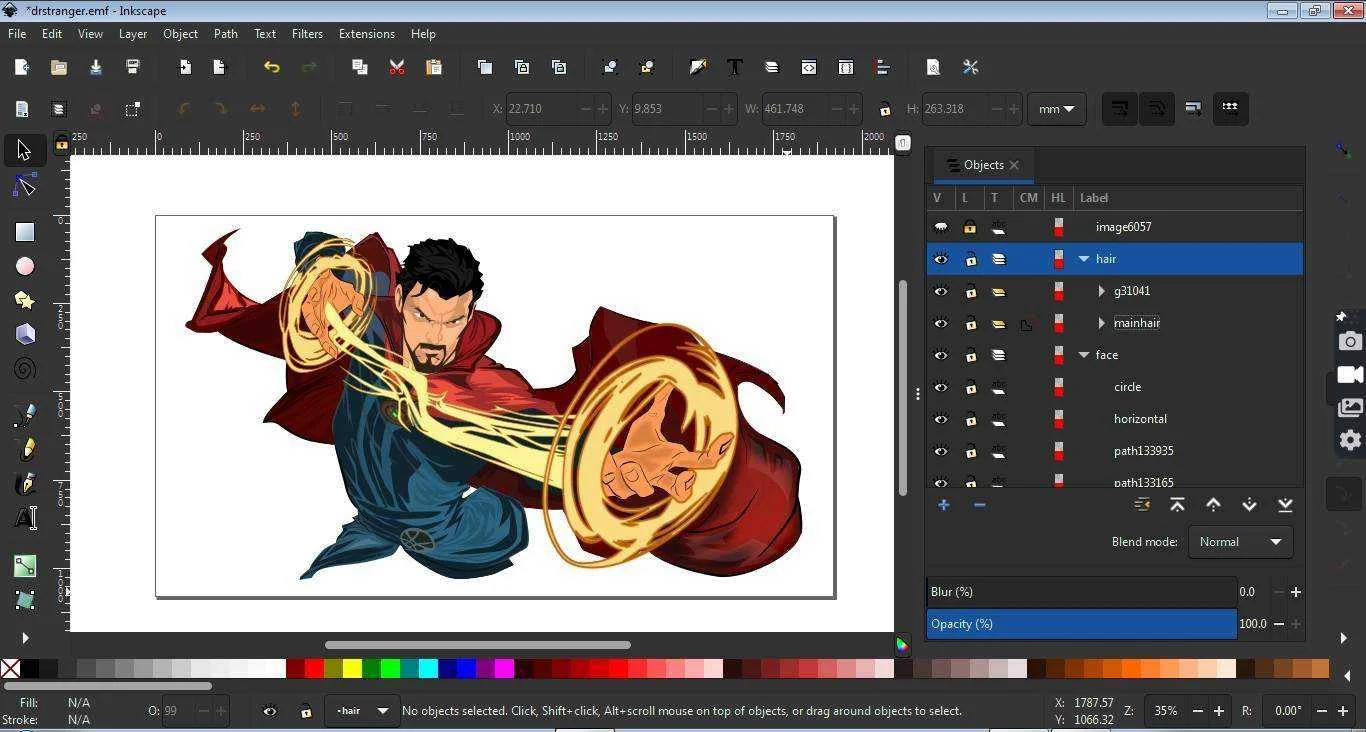Toggle visibility of image6057 object
The height and width of the screenshot is (732, 1366).
(940, 227)
